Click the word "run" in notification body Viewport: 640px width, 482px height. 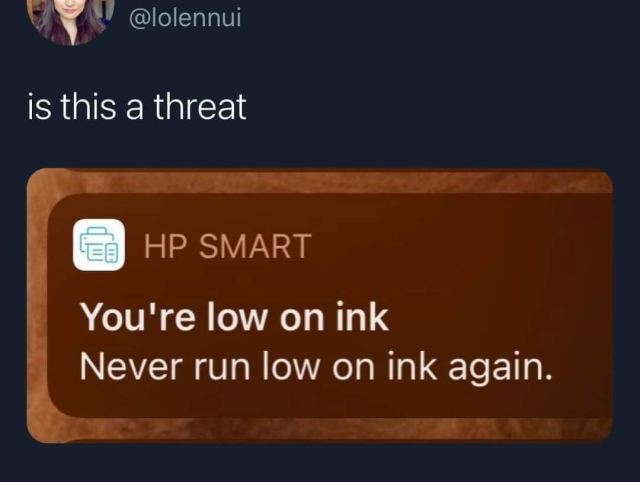pyautogui.click(x=222, y=369)
